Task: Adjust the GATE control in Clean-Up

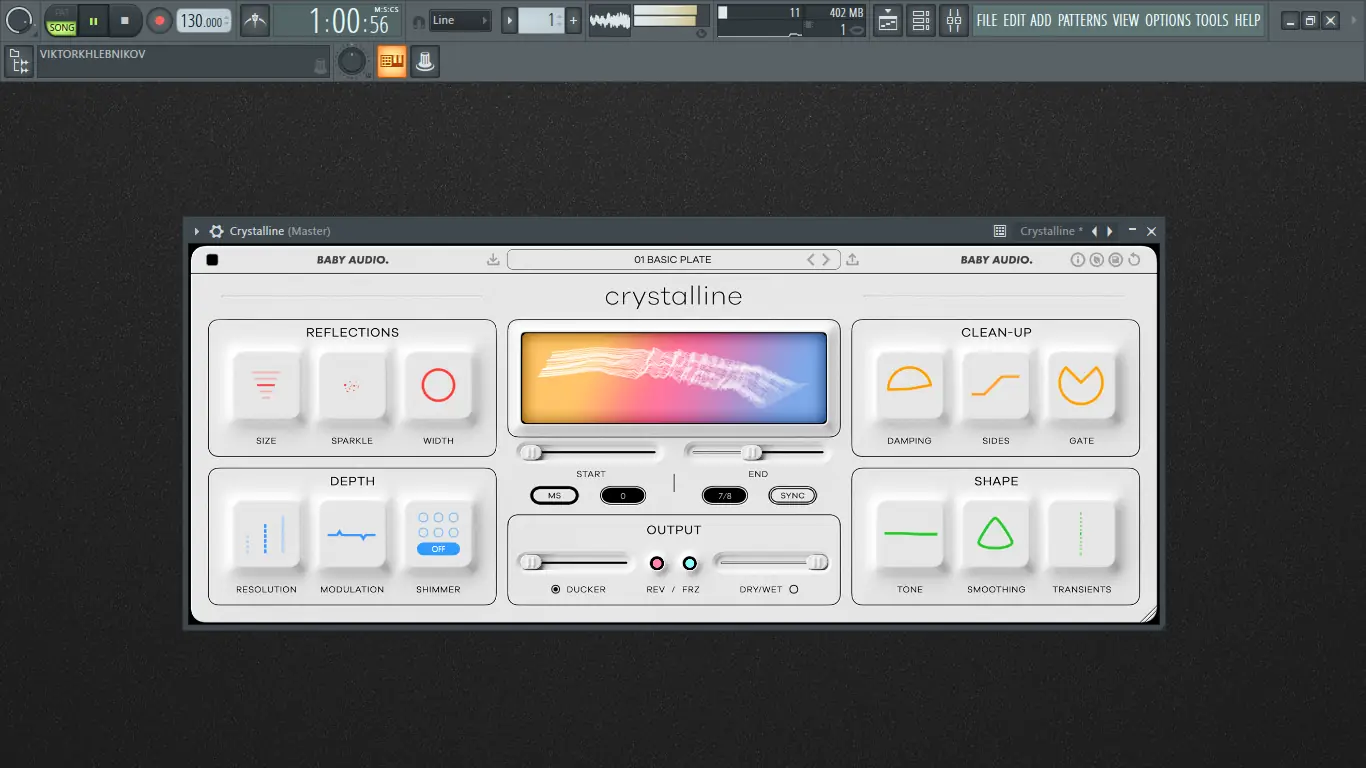Action: coord(1081,385)
